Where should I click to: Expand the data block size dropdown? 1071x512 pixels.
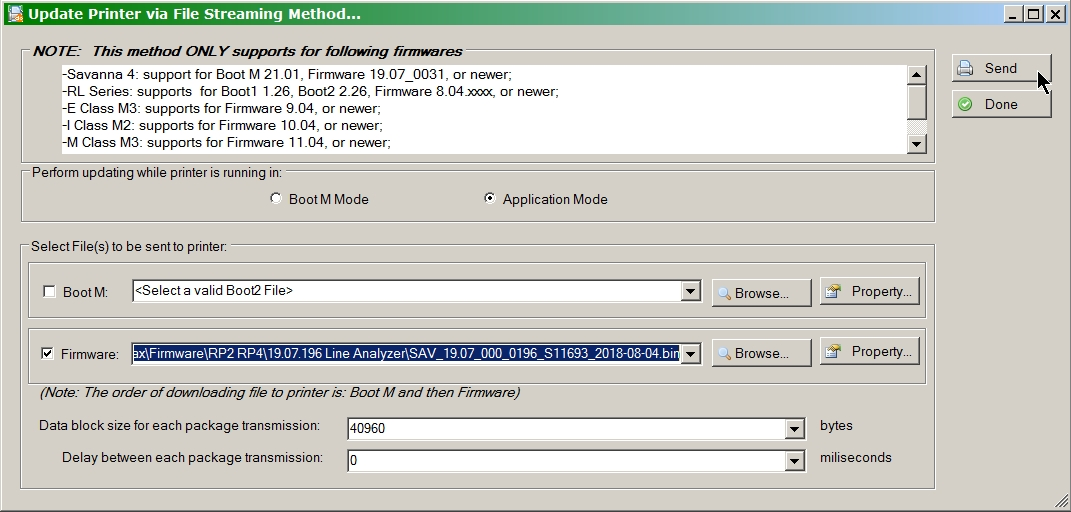coord(794,429)
